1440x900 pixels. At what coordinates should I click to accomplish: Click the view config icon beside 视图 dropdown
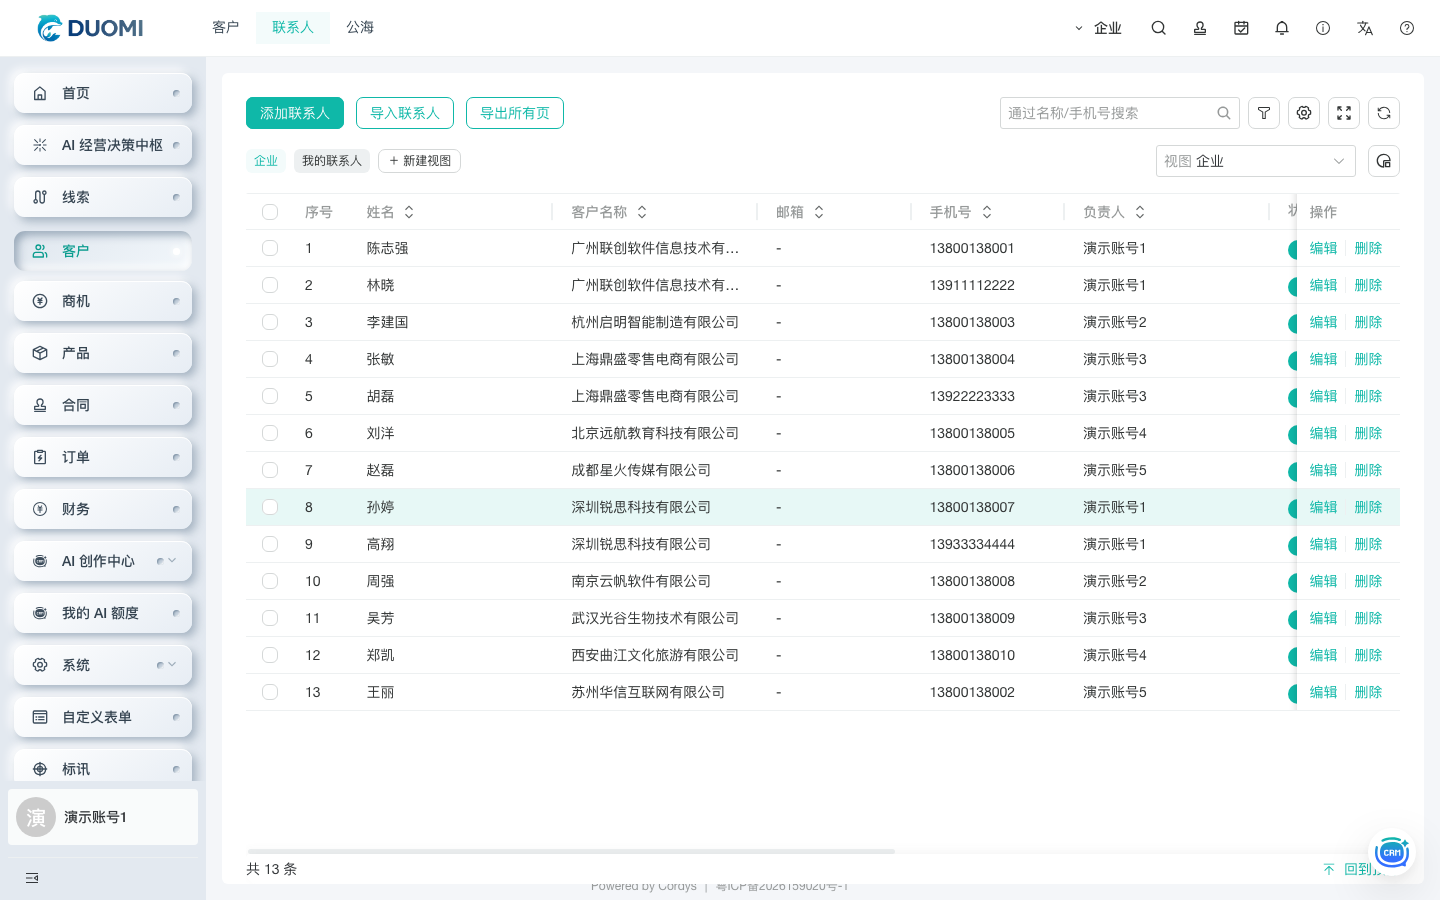tap(1384, 161)
